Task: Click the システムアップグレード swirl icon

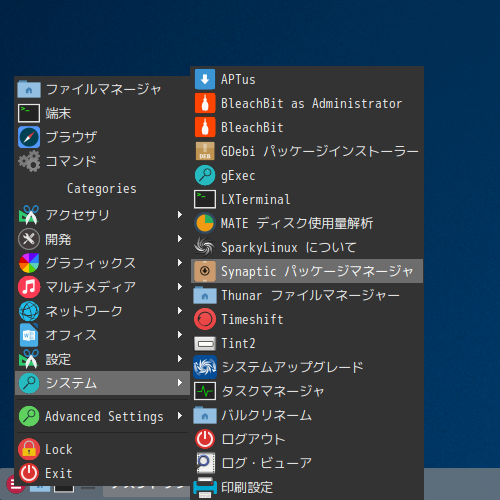Action: (205, 367)
